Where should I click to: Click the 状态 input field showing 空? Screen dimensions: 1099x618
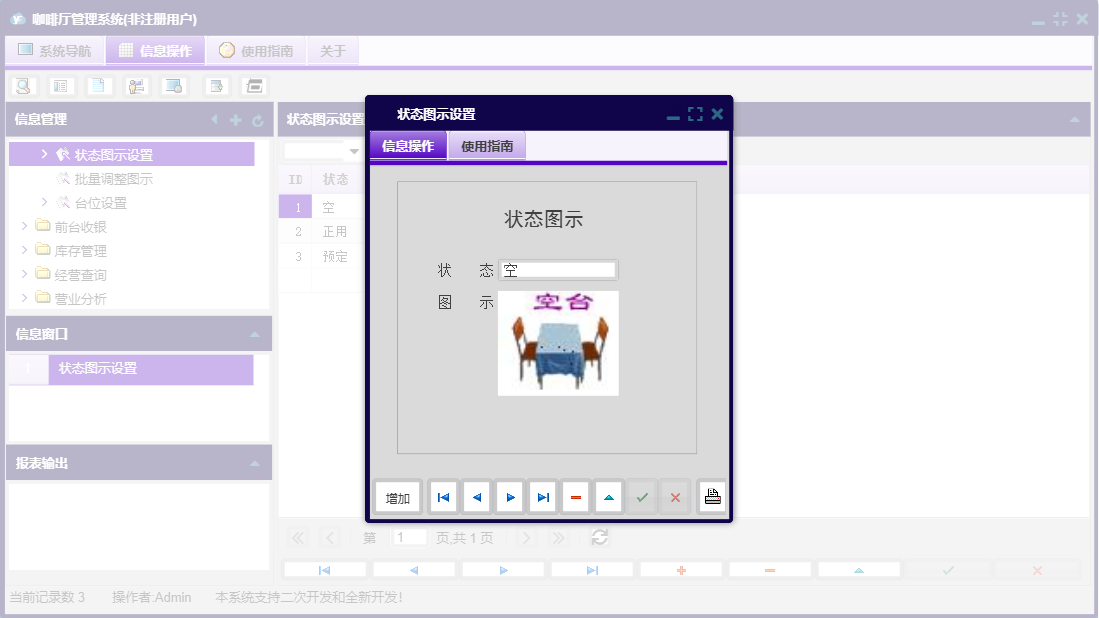tap(558, 269)
